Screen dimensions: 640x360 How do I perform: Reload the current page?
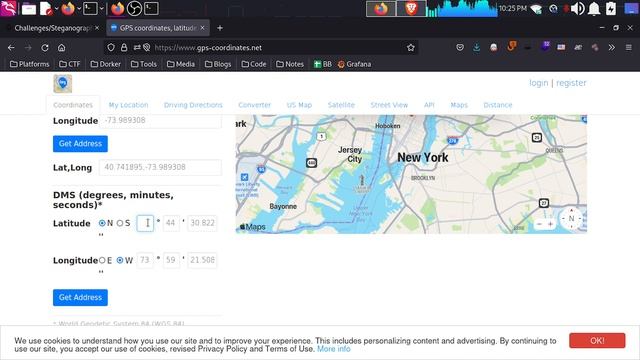coord(45,47)
